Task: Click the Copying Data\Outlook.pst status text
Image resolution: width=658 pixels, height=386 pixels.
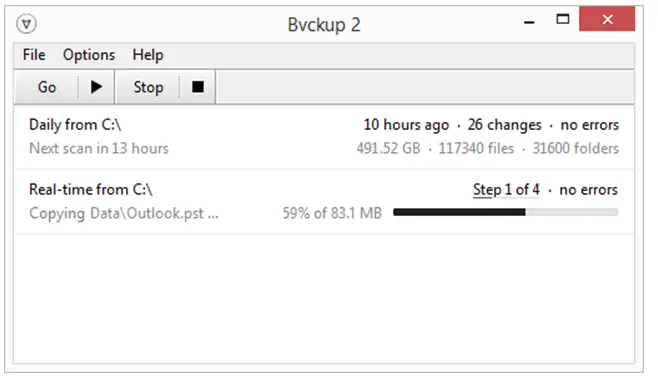Action: tap(124, 214)
